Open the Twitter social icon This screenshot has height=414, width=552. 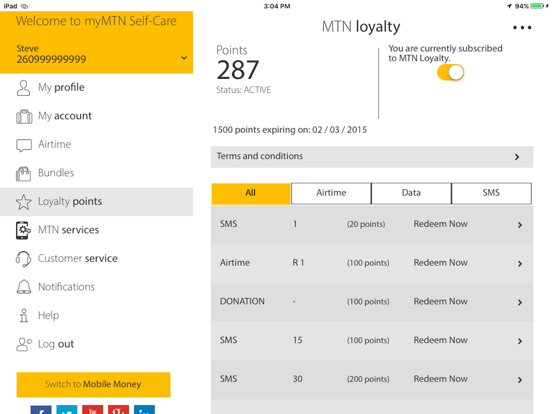point(67,410)
